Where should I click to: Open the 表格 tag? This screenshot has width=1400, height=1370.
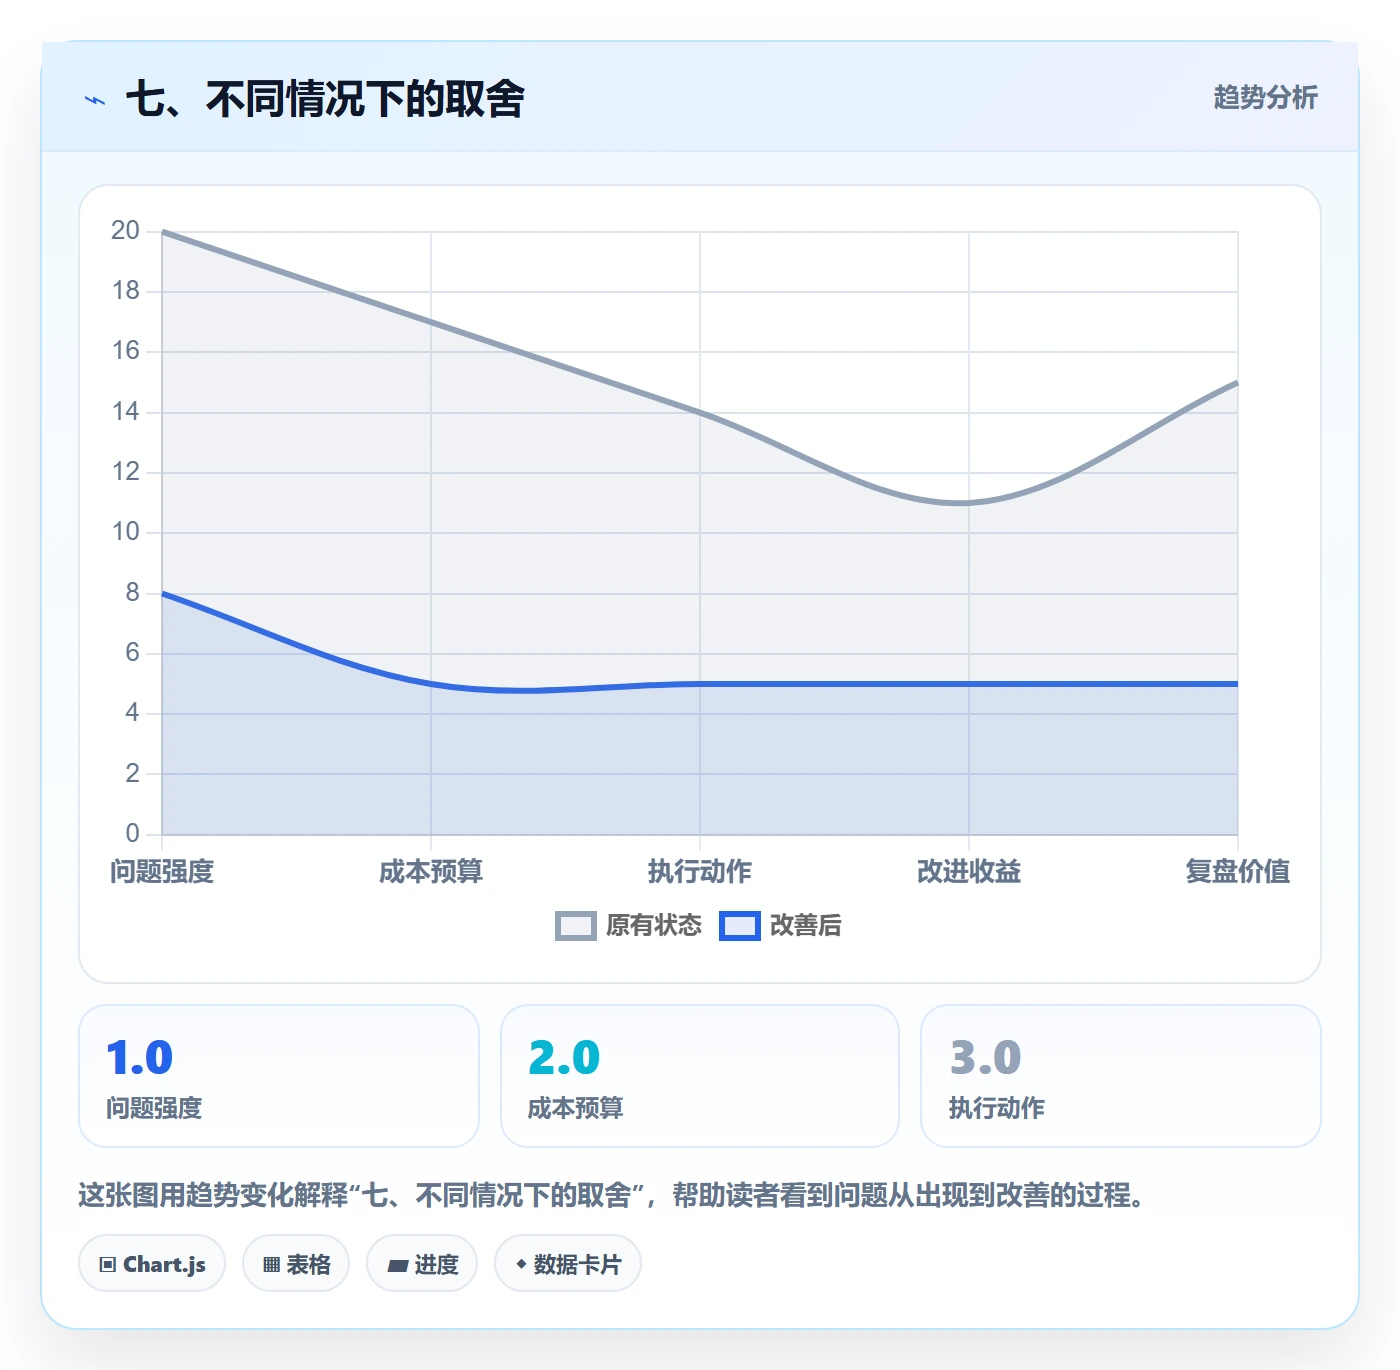point(296,1264)
